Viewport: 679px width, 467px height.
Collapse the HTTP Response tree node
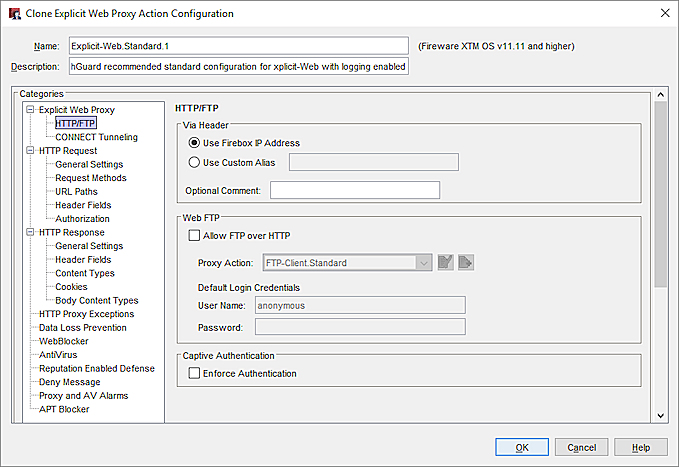tap(31, 233)
